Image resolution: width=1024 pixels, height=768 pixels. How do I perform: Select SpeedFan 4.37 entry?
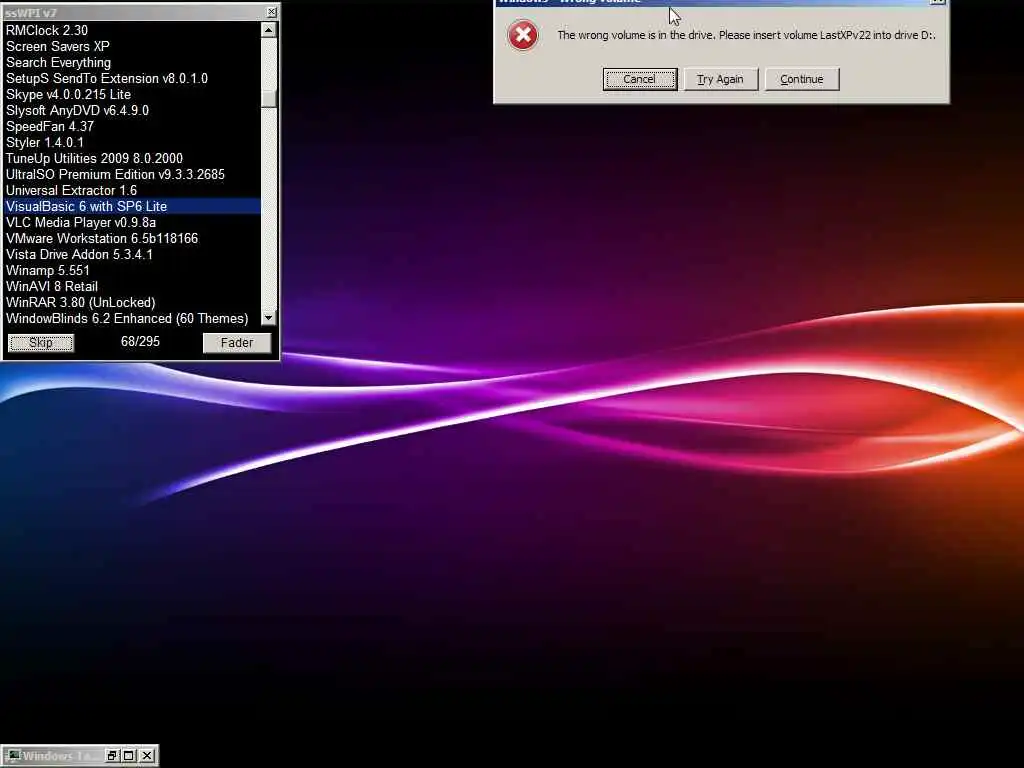133,127
